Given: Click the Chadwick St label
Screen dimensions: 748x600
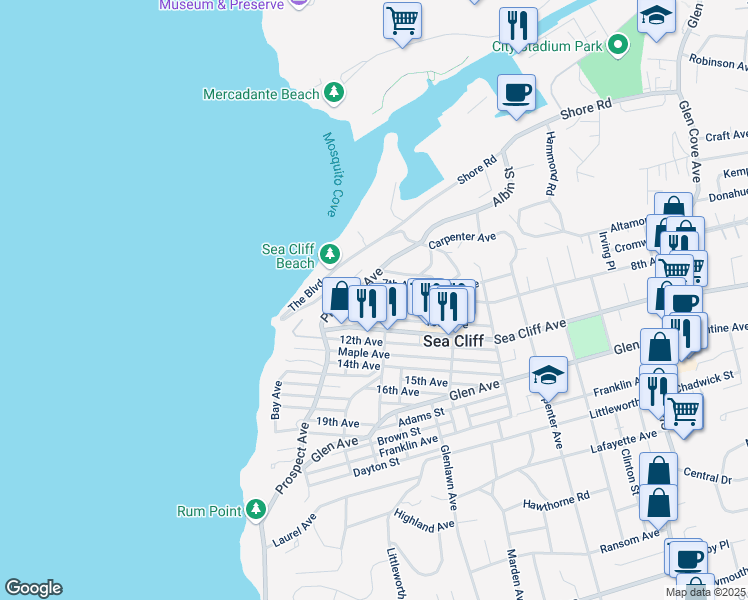Looking at the screenshot, I should 706,382.
